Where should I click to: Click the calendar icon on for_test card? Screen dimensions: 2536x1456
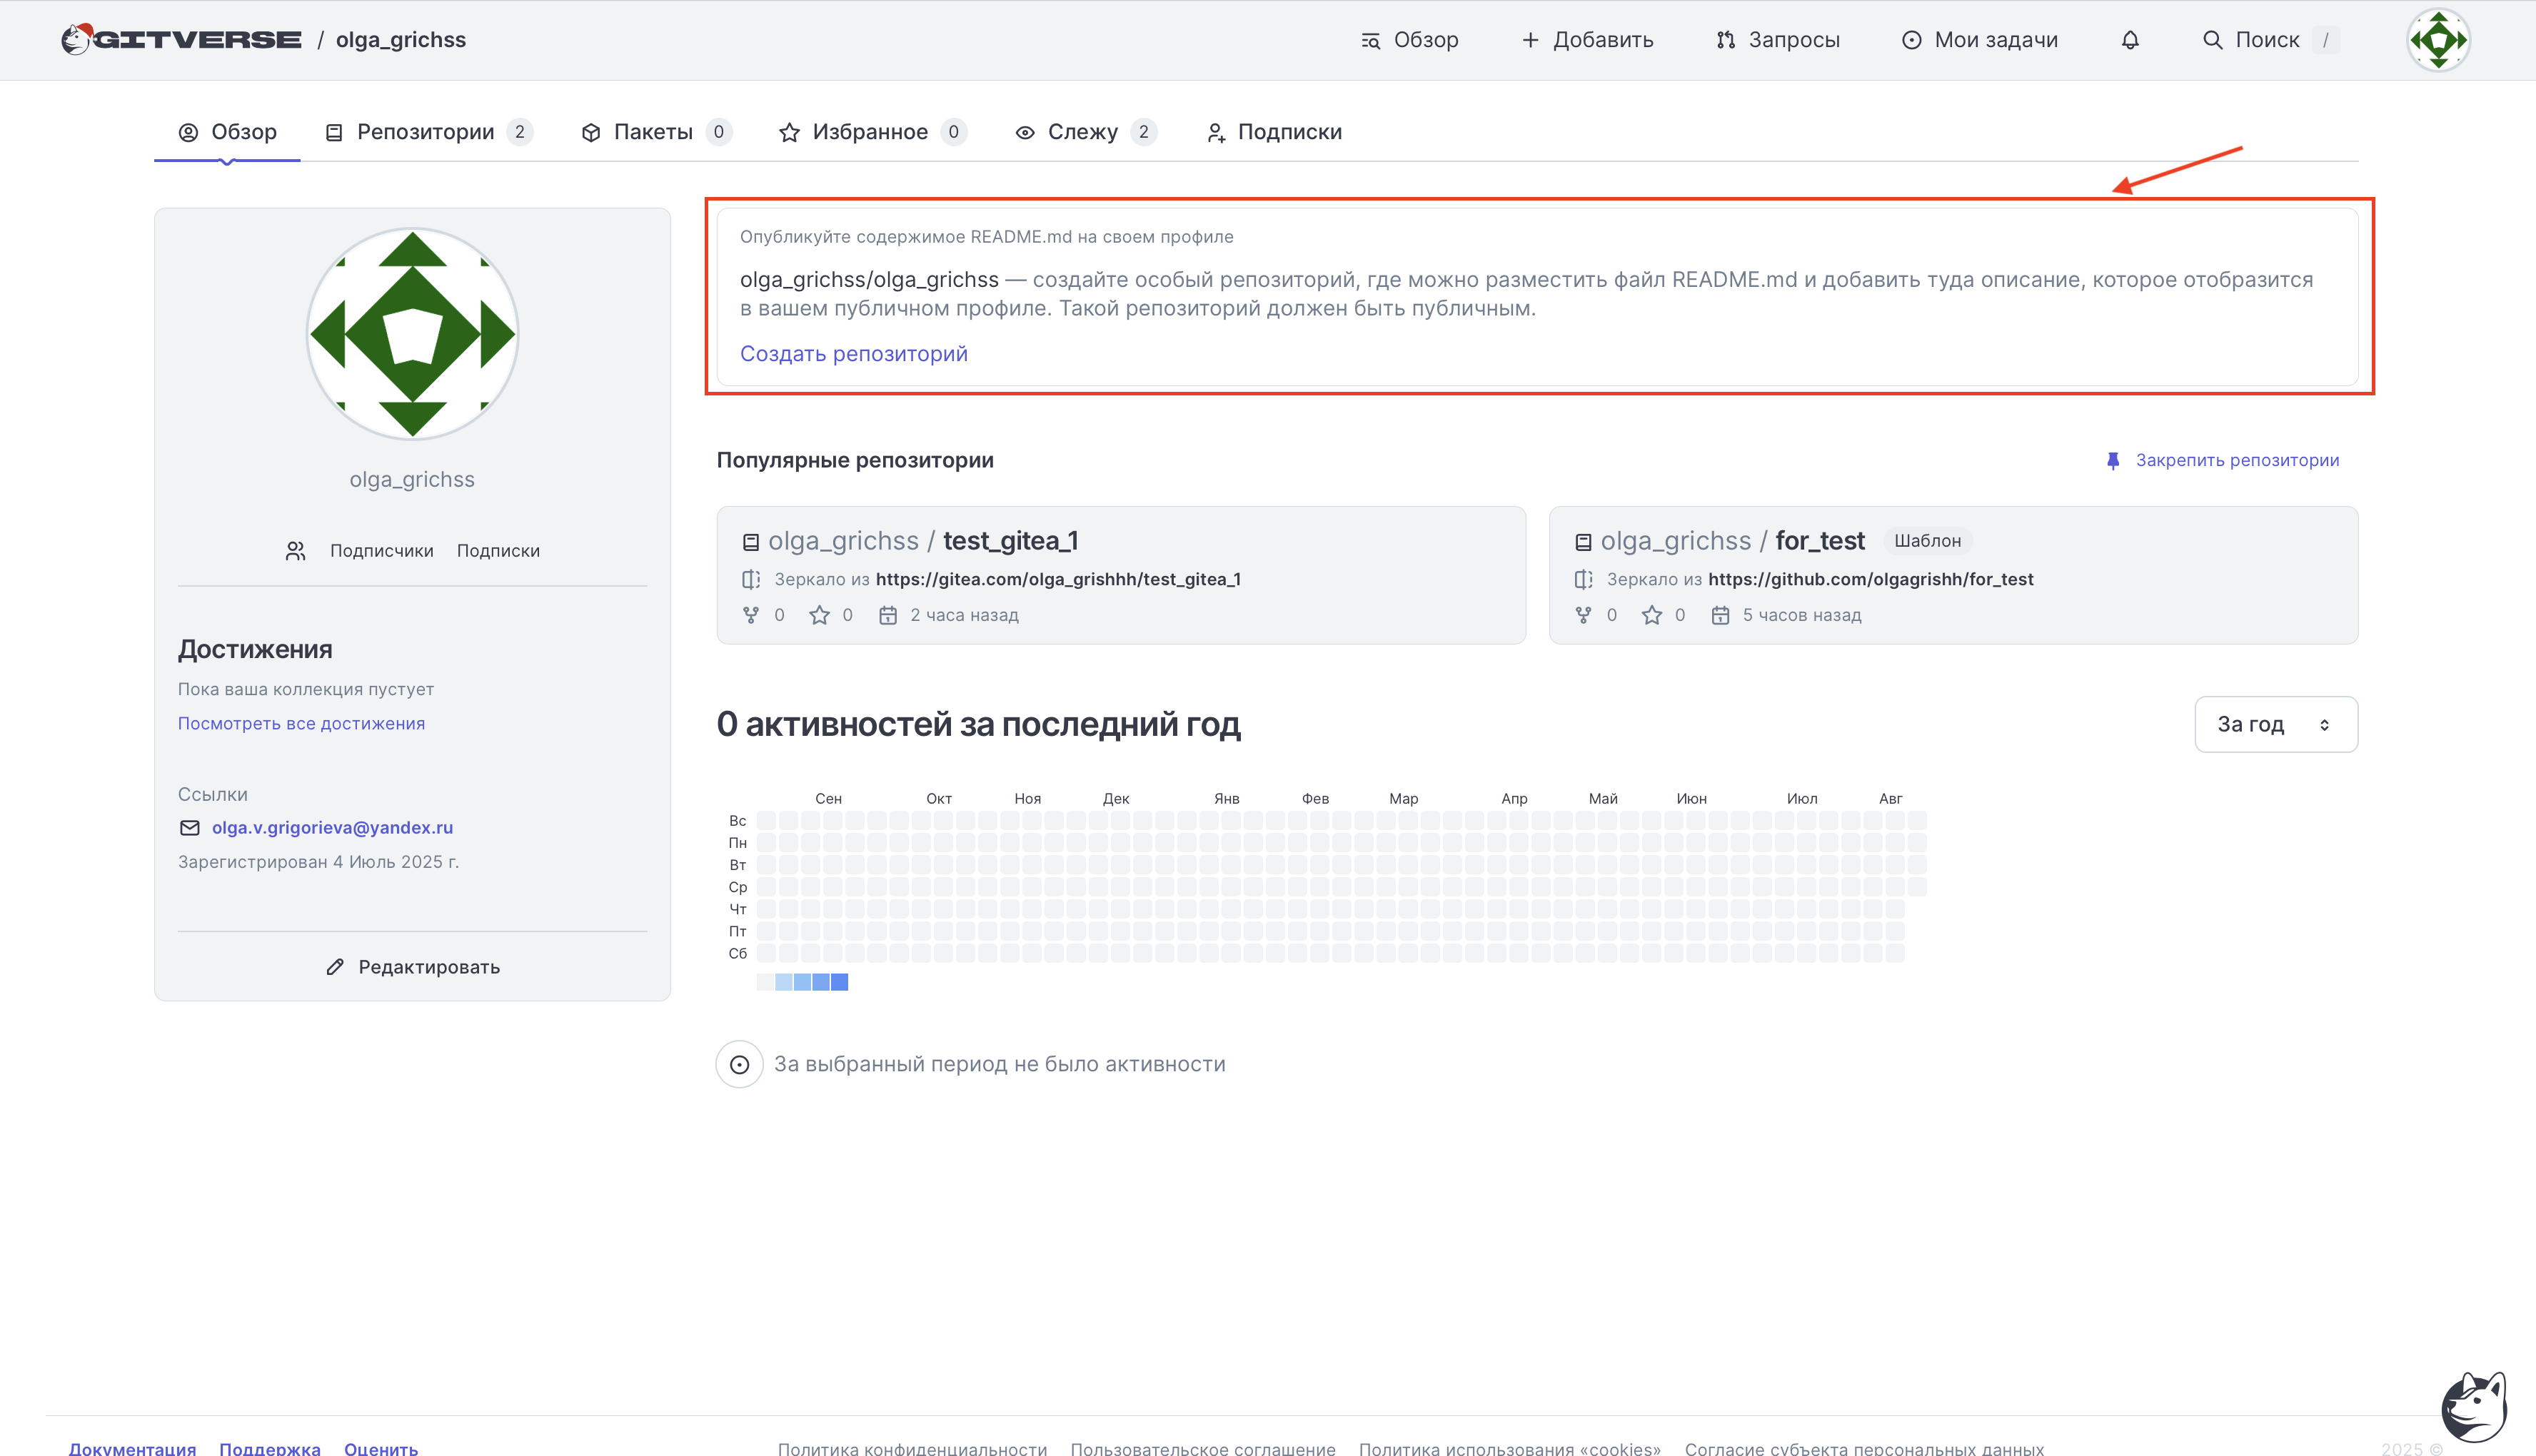[x=1720, y=615]
